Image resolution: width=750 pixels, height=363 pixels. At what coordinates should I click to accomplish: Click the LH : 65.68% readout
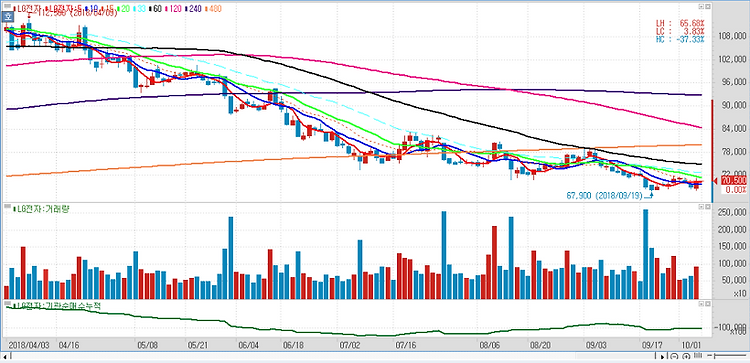(680, 22)
